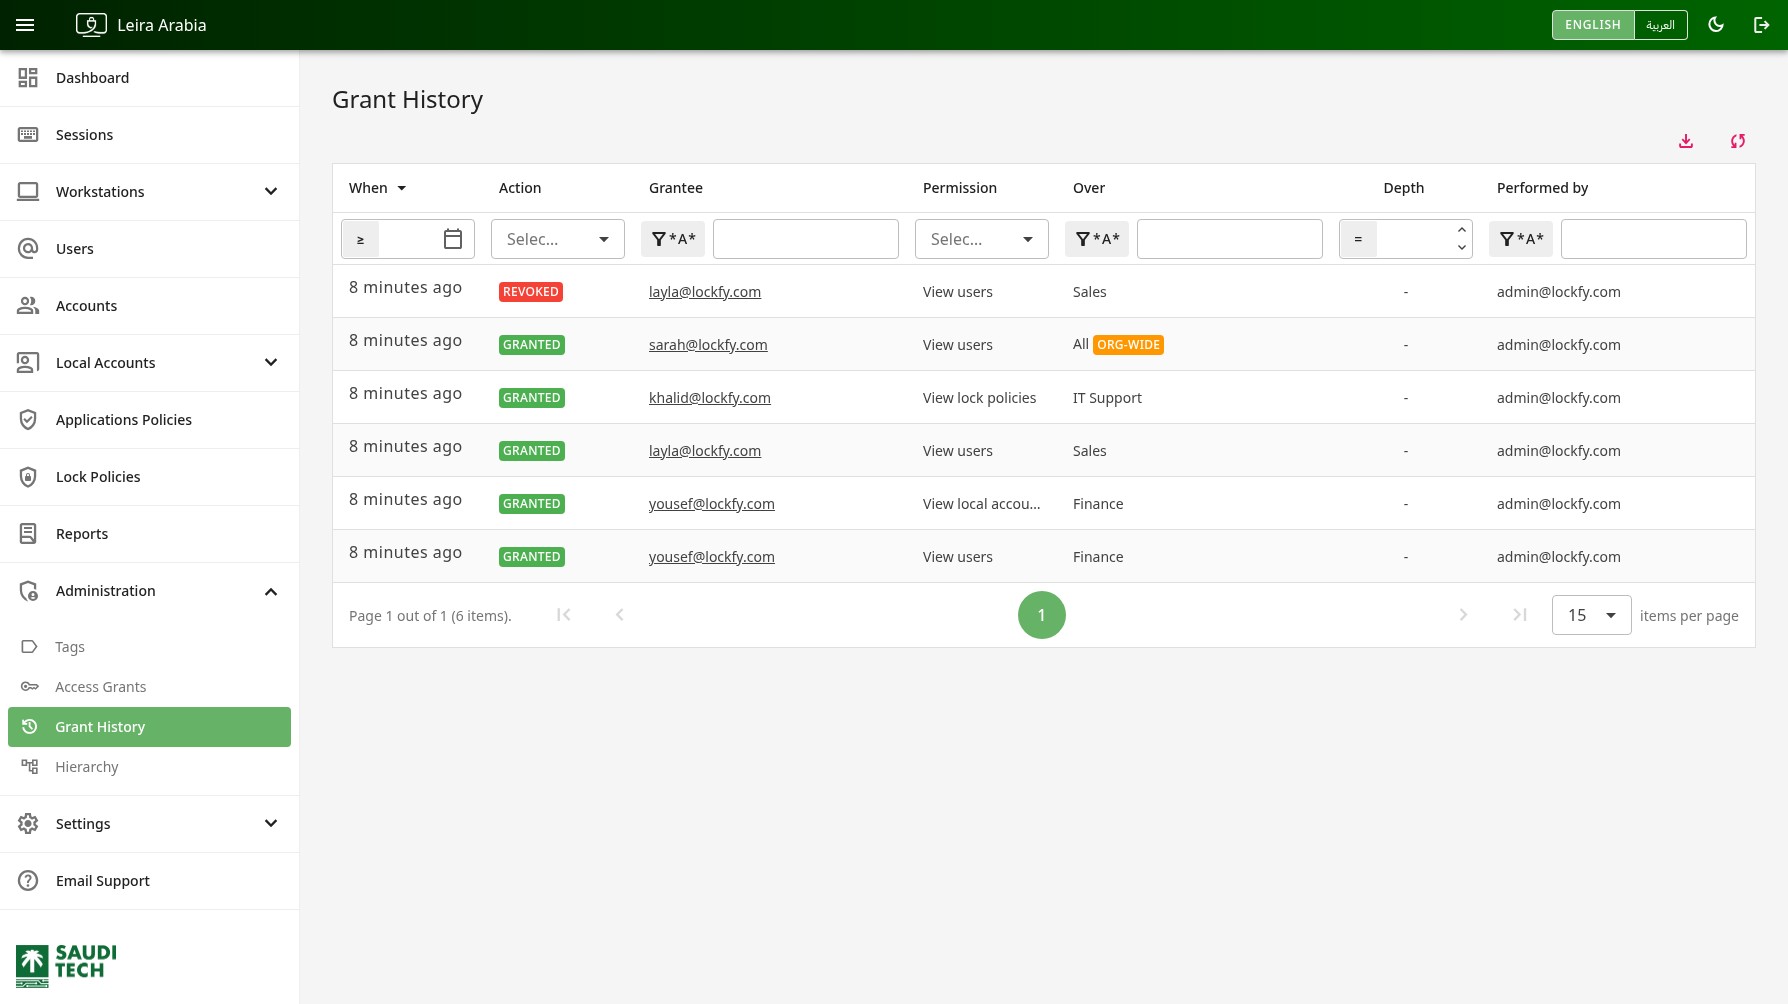The width and height of the screenshot is (1788, 1004).
Task: Open items per page dropdown
Action: [x=1592, y=615]
